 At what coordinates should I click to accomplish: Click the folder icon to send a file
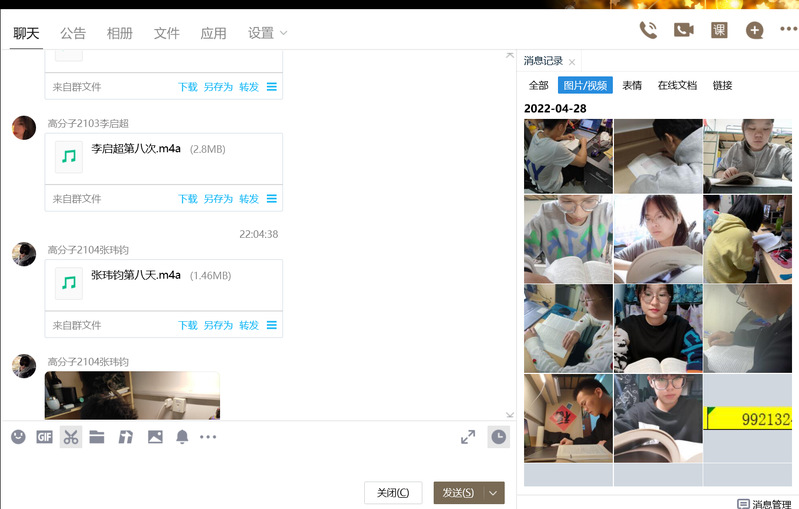coord(97,437)
